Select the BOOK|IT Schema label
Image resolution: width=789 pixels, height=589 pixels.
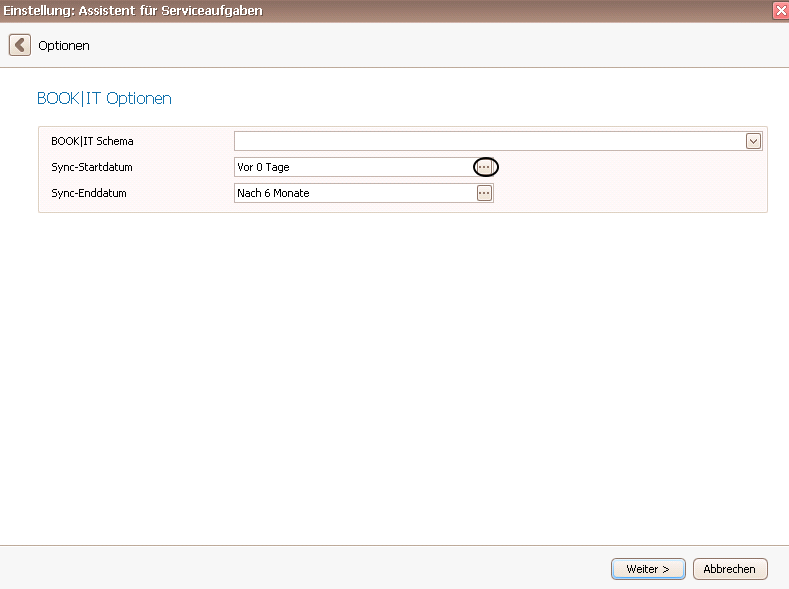pyautogui.click(x=92, y=141)
